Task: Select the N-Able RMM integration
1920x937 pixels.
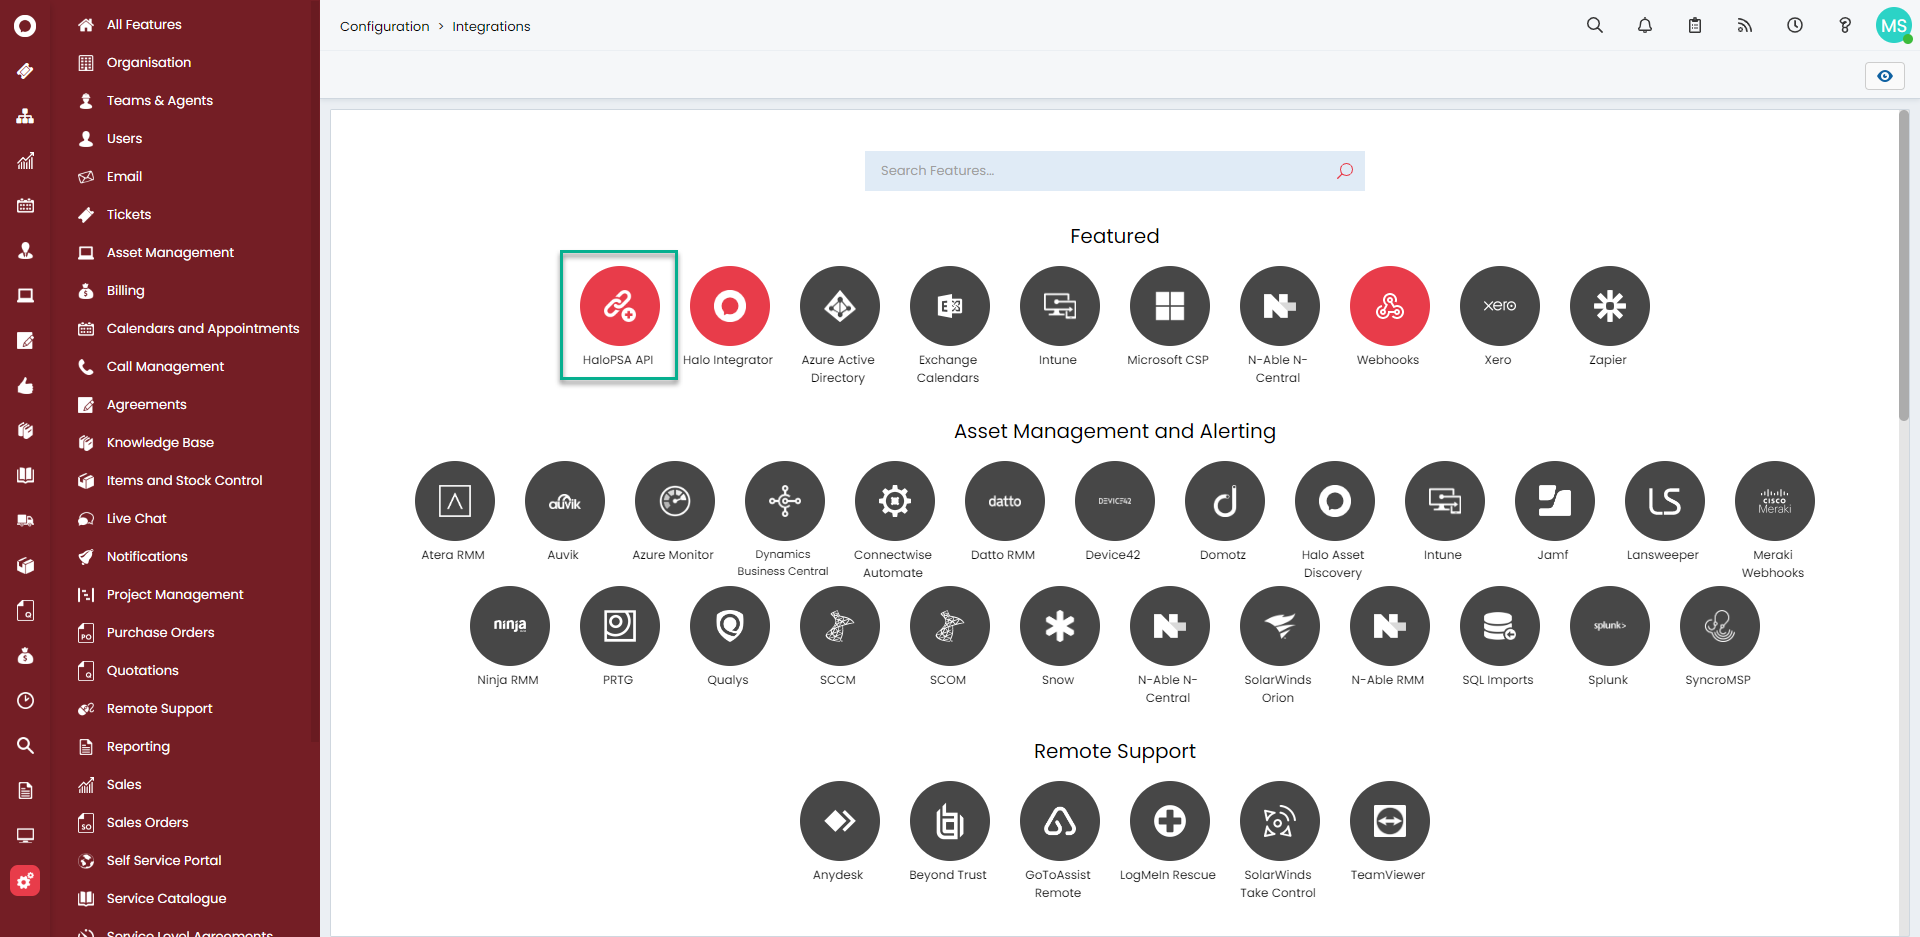Action: [x=1389, y=626]
